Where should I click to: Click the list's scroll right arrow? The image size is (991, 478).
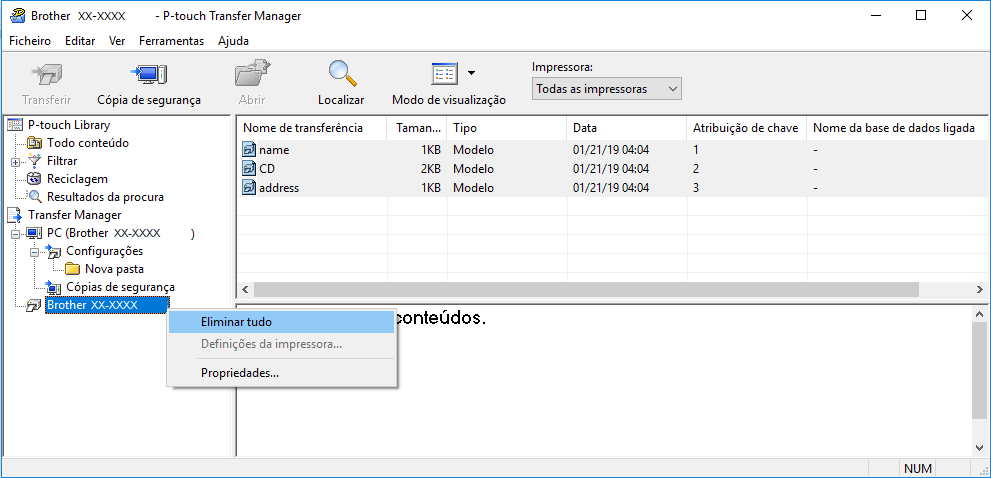pyautogui.click(x=980, y=290)
